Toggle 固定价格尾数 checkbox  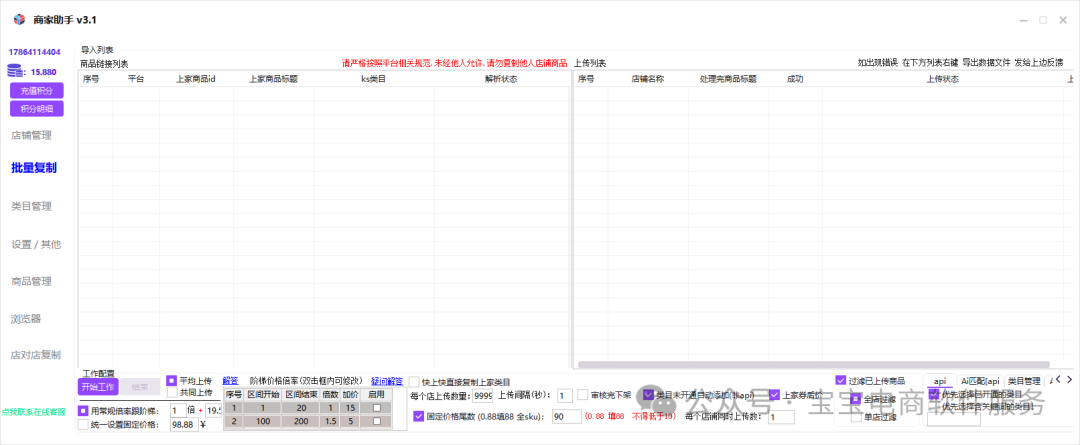point(419,416)
